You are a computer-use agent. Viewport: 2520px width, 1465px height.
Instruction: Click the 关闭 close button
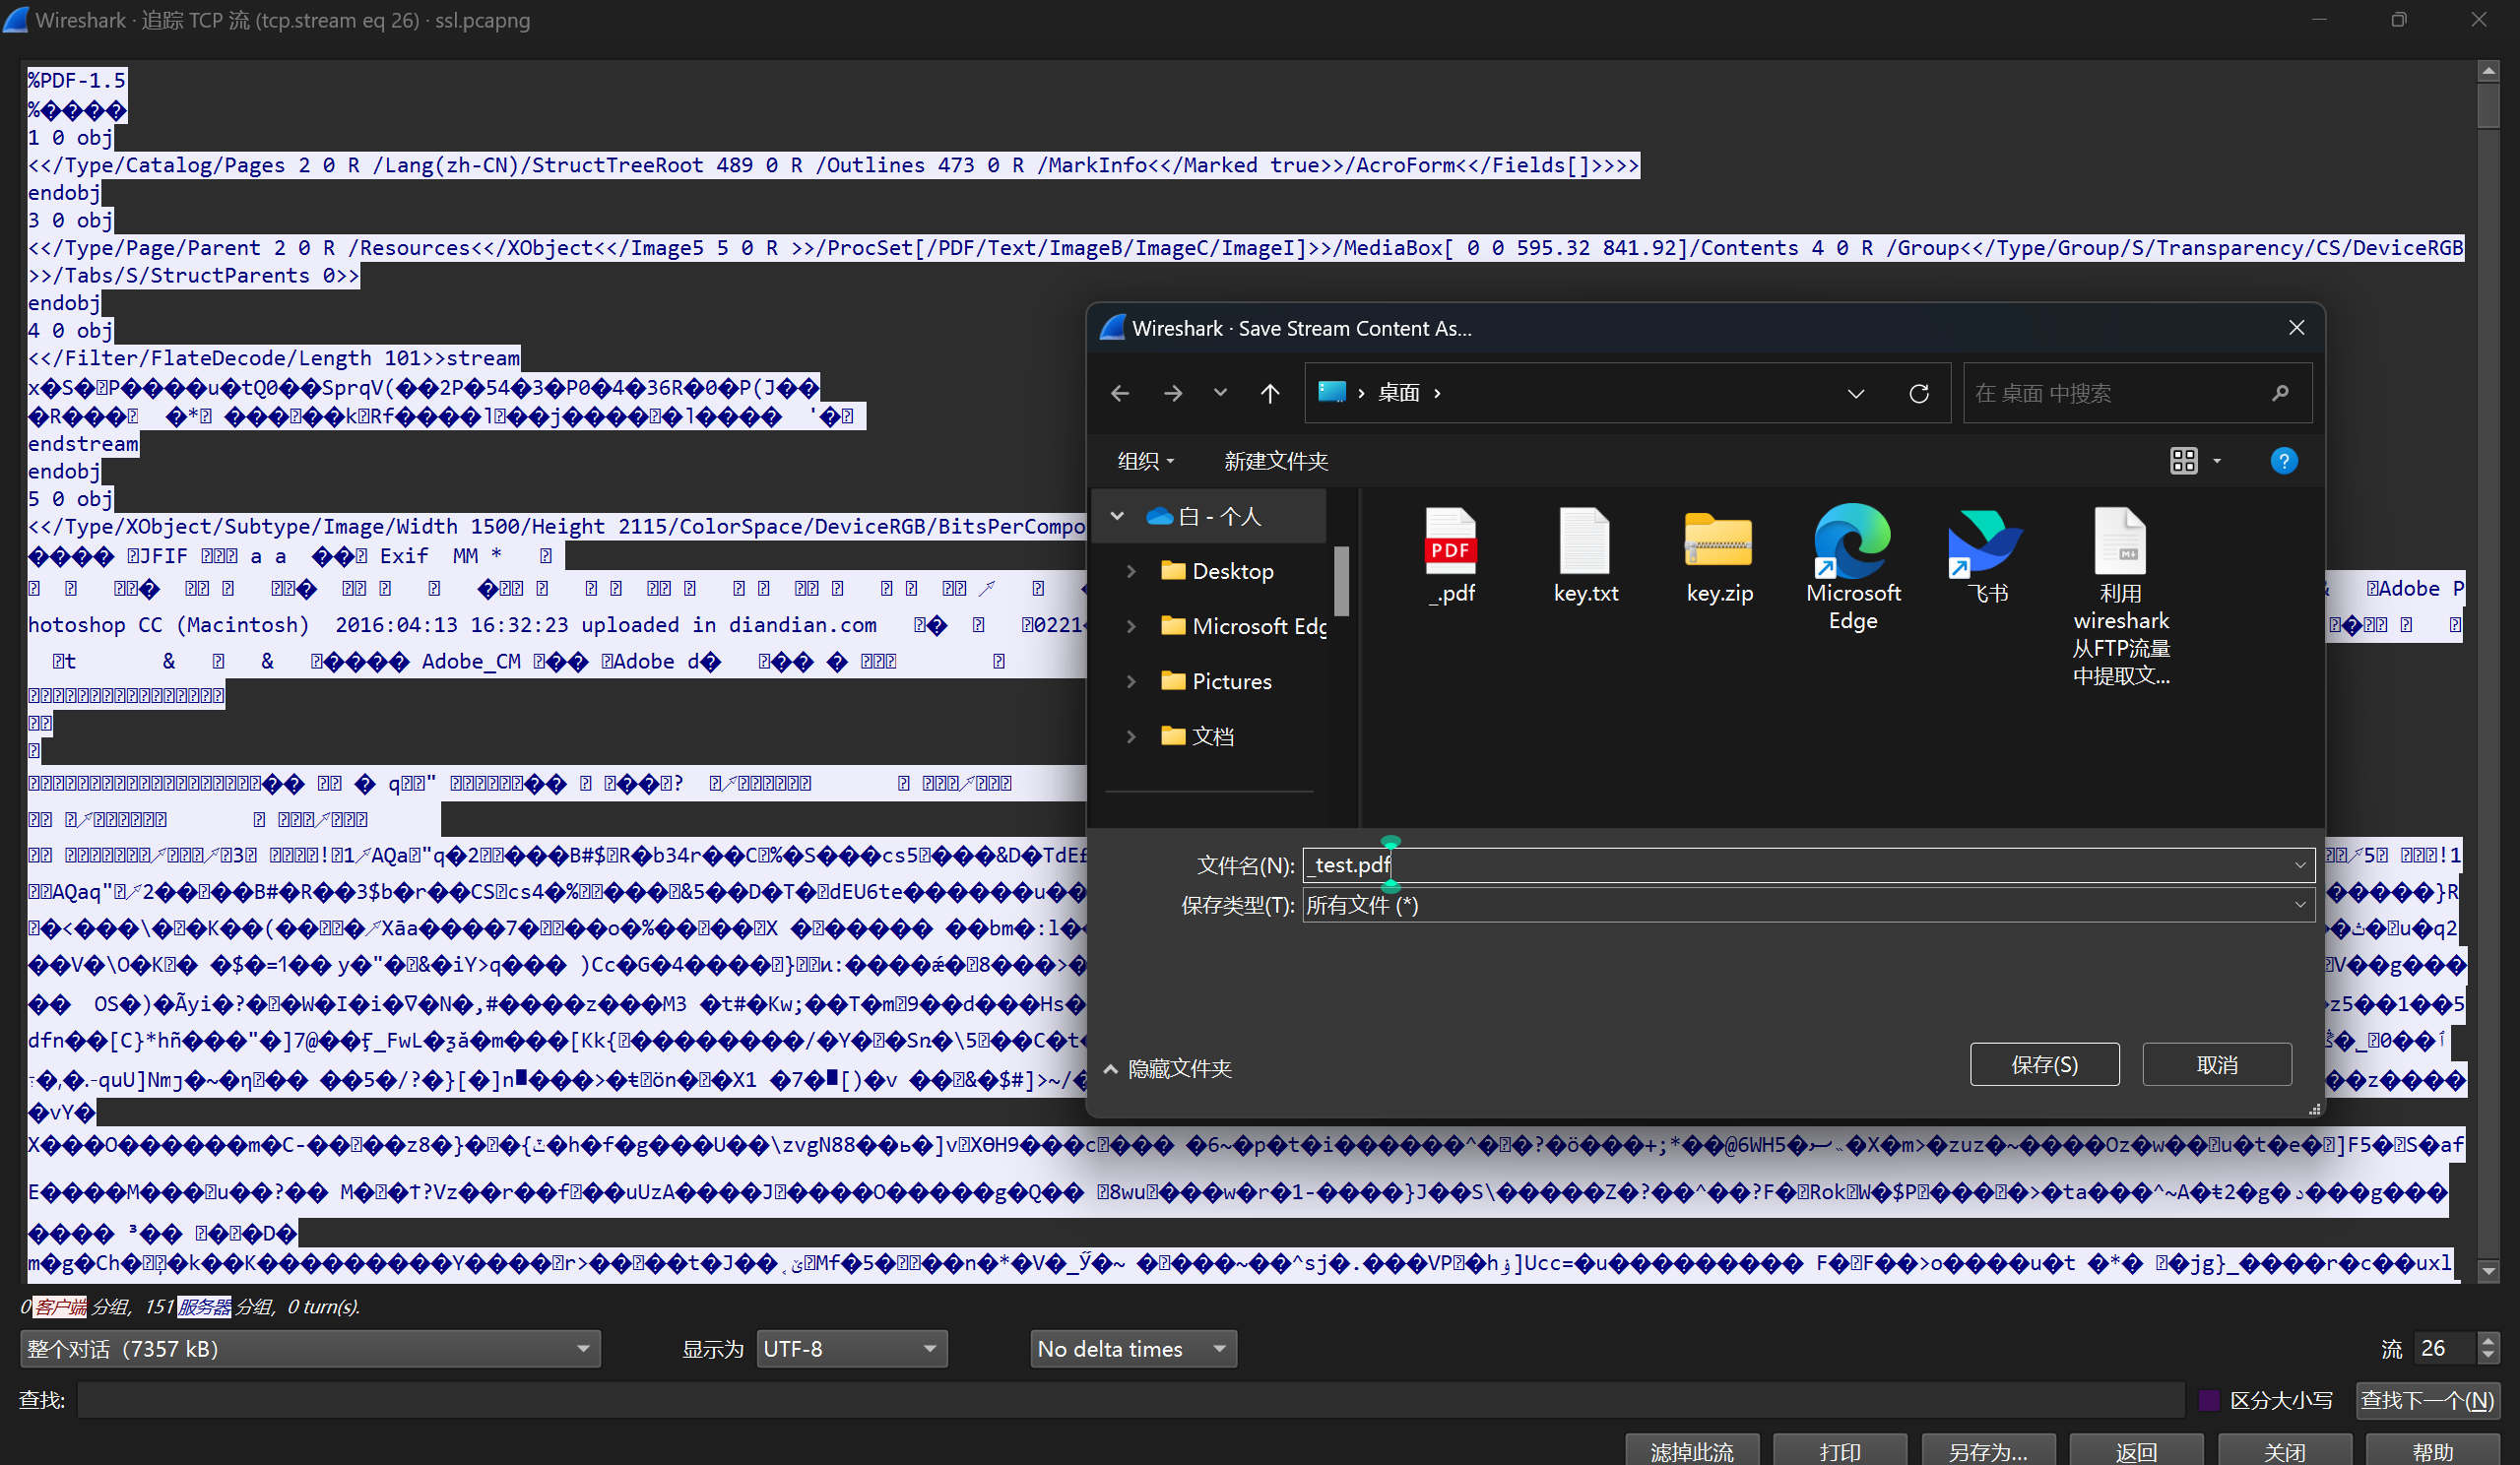tap(2284, 1451)
